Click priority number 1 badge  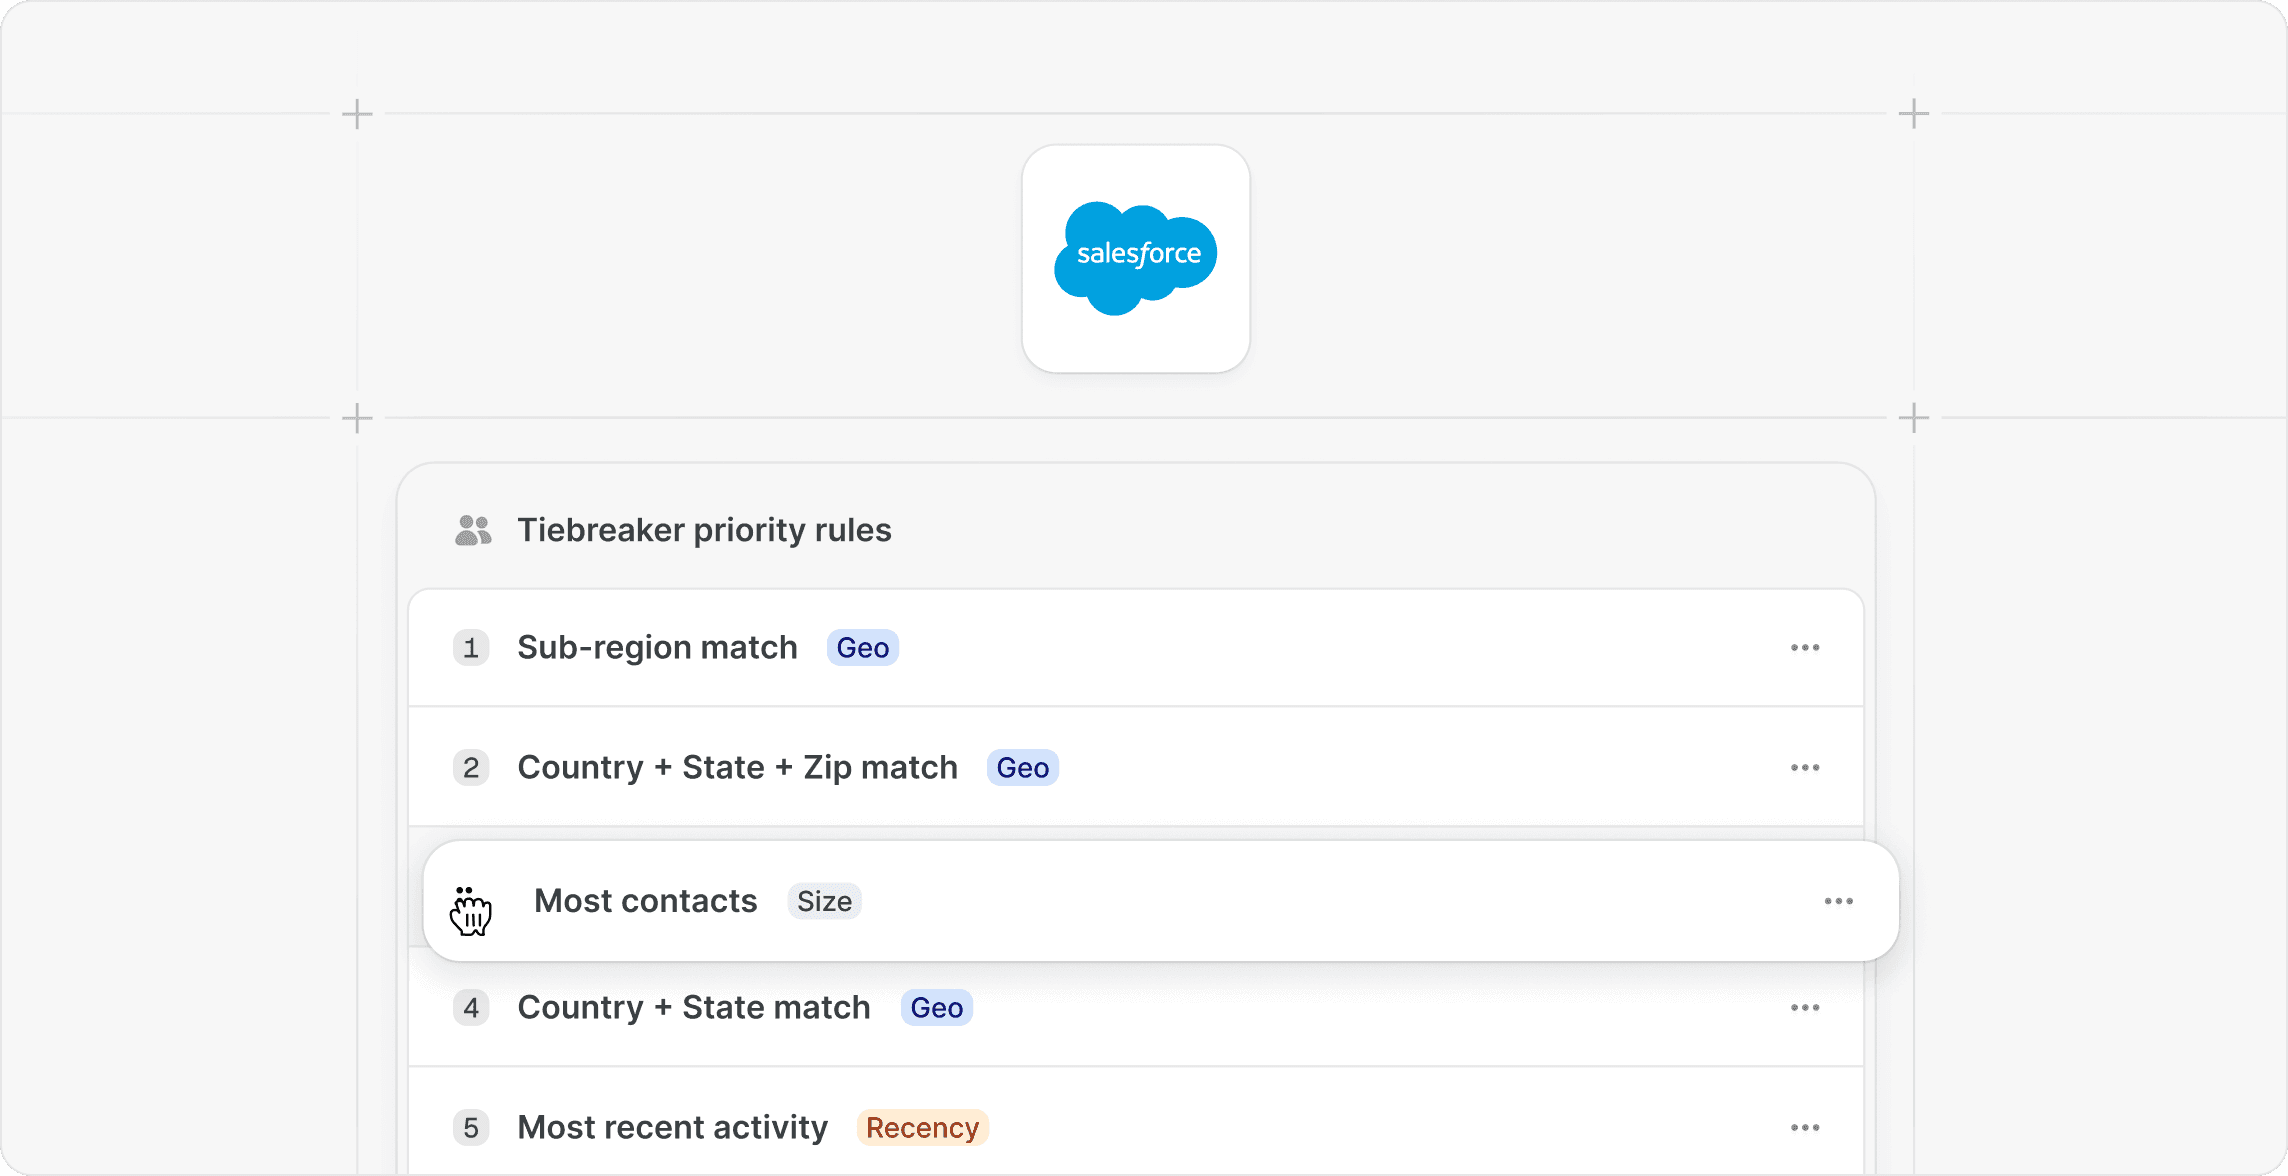(471, 648)
